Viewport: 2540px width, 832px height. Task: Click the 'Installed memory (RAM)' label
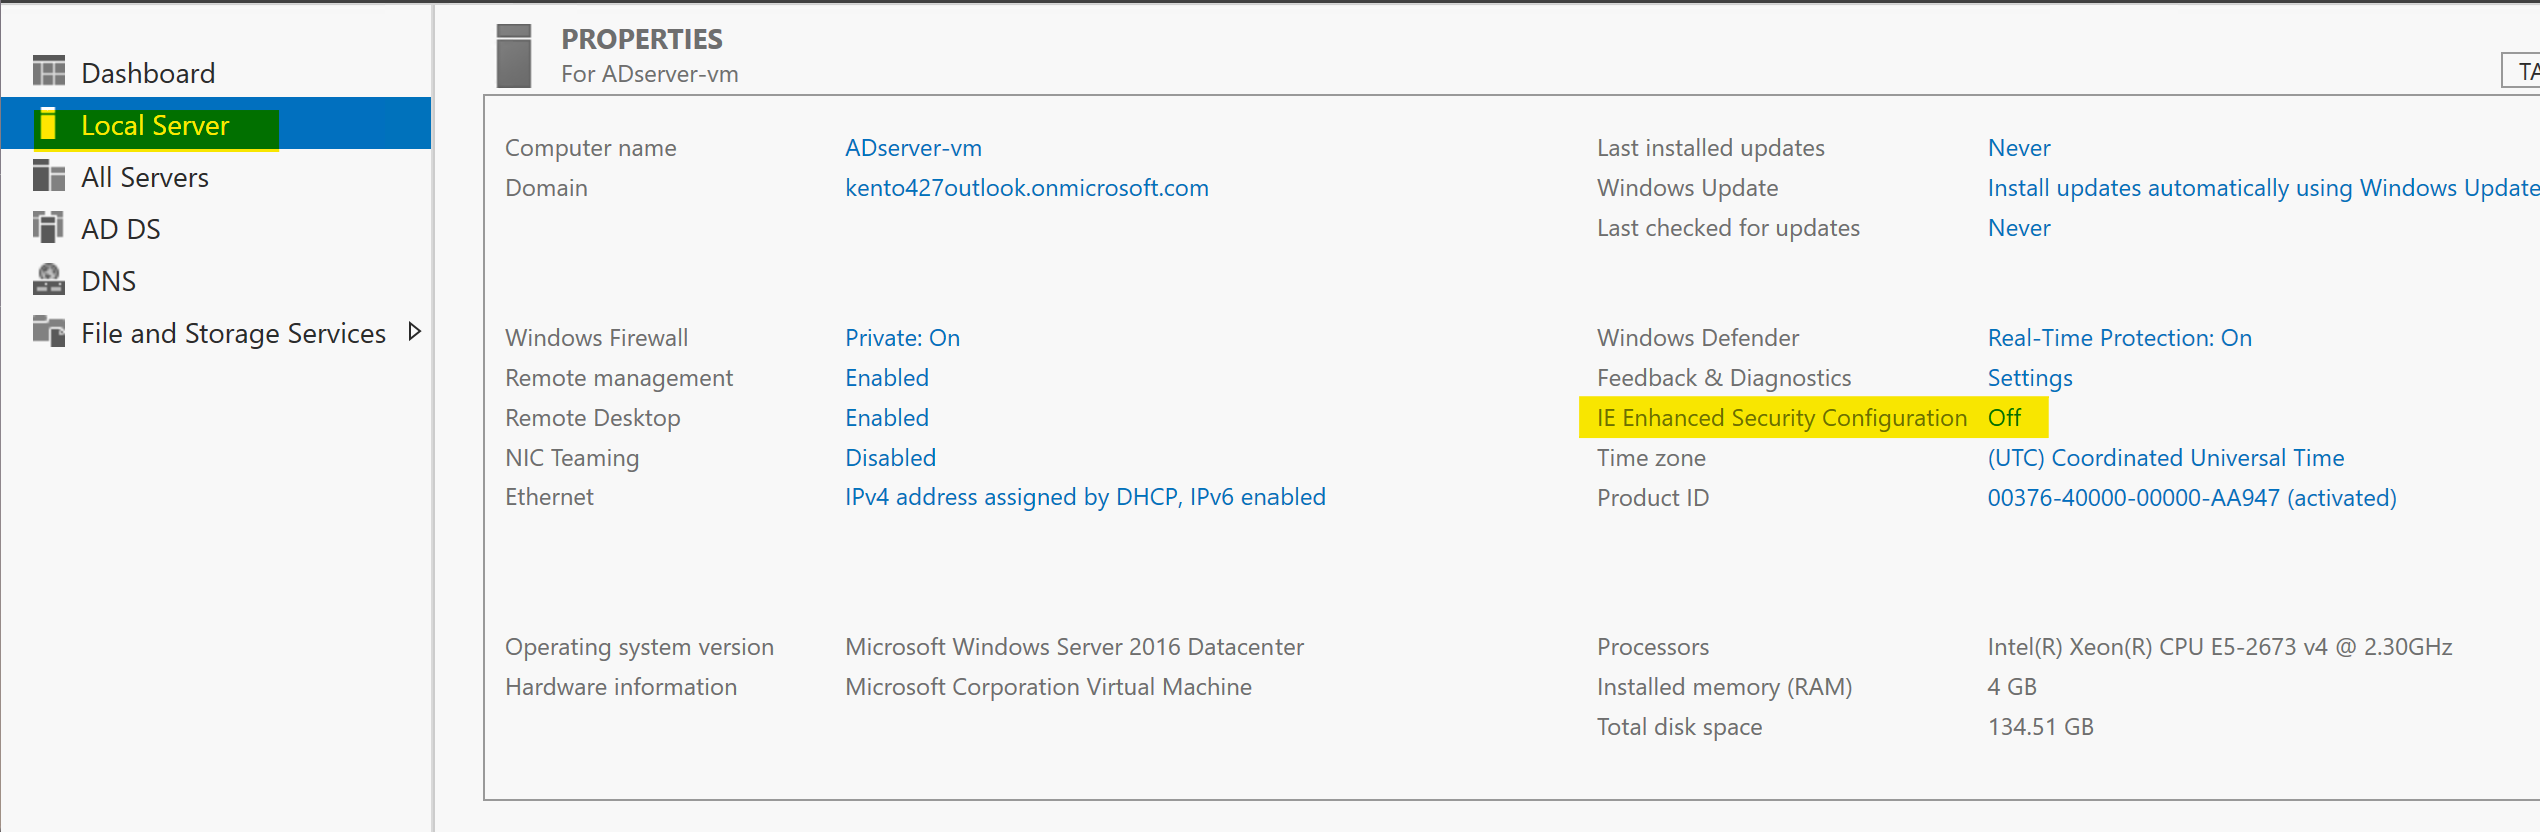coord(1724,687)
